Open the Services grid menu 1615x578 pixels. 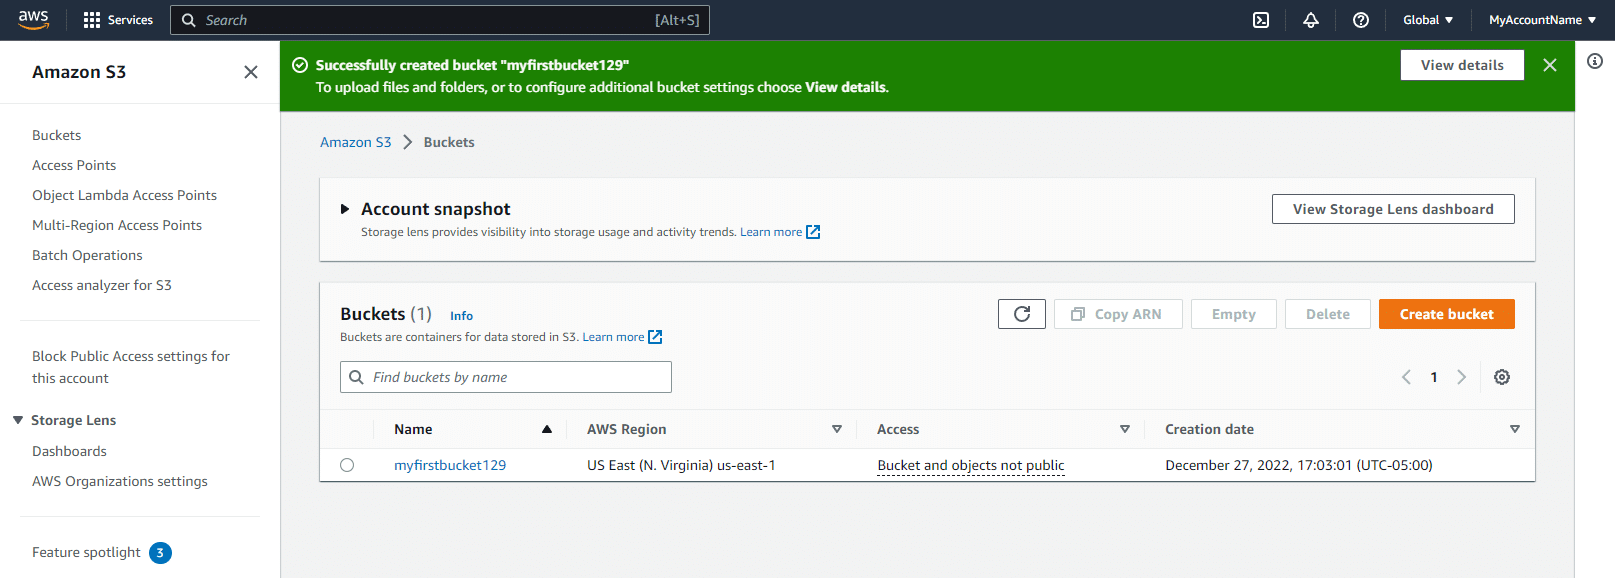[x=118, y=20]
